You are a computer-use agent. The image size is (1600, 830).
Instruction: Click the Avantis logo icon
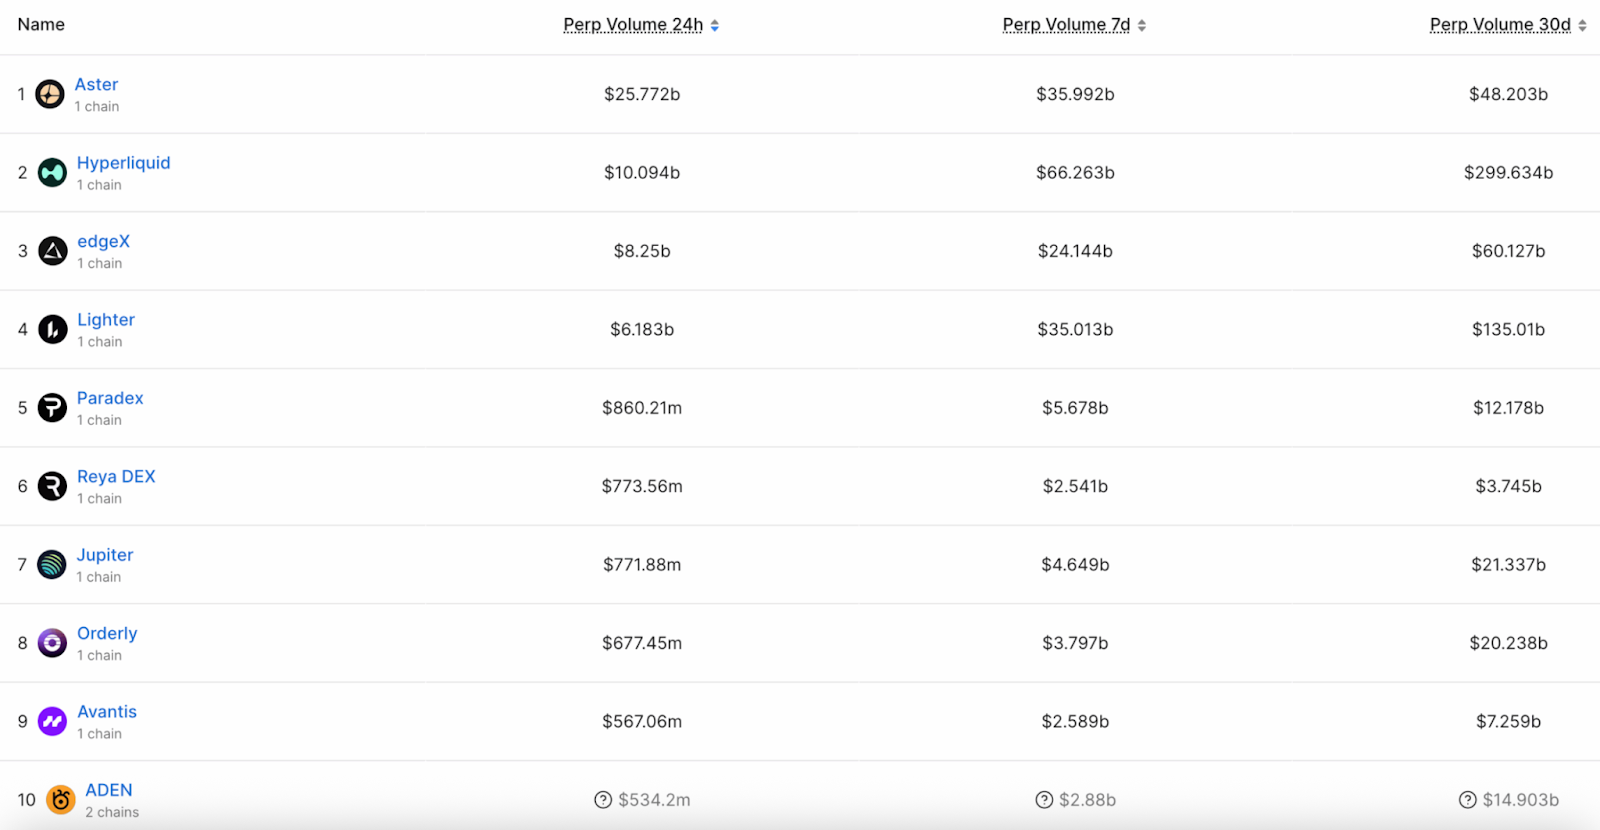[x=51, y=721]
